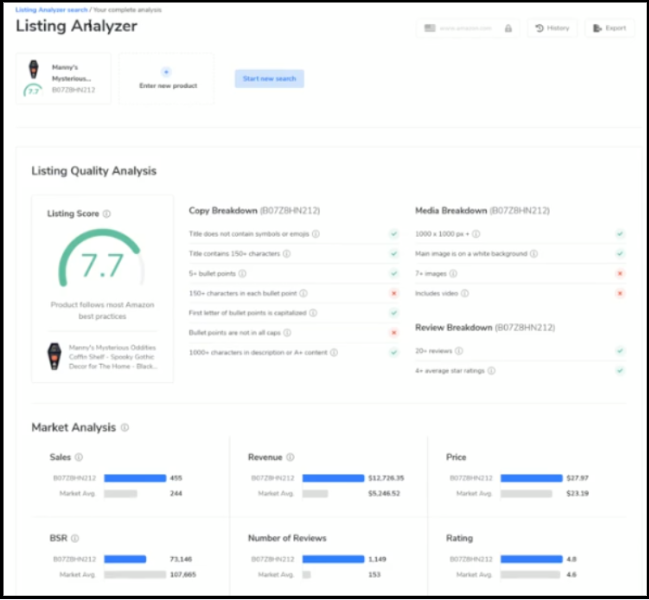Click the Revenue blue bar for B07Z8HN212
Image resolution: width=649 pixels, height=600 pixels.
(333, 478)
